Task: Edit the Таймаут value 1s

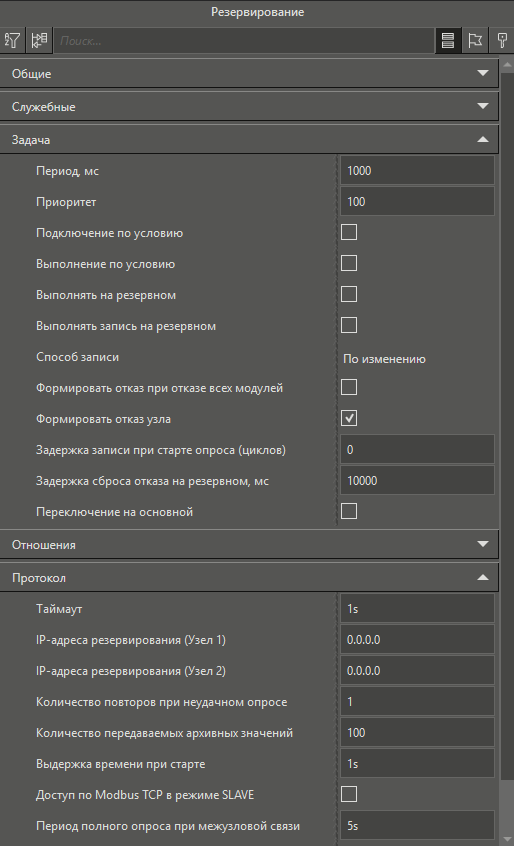Action: coord(417,609)
